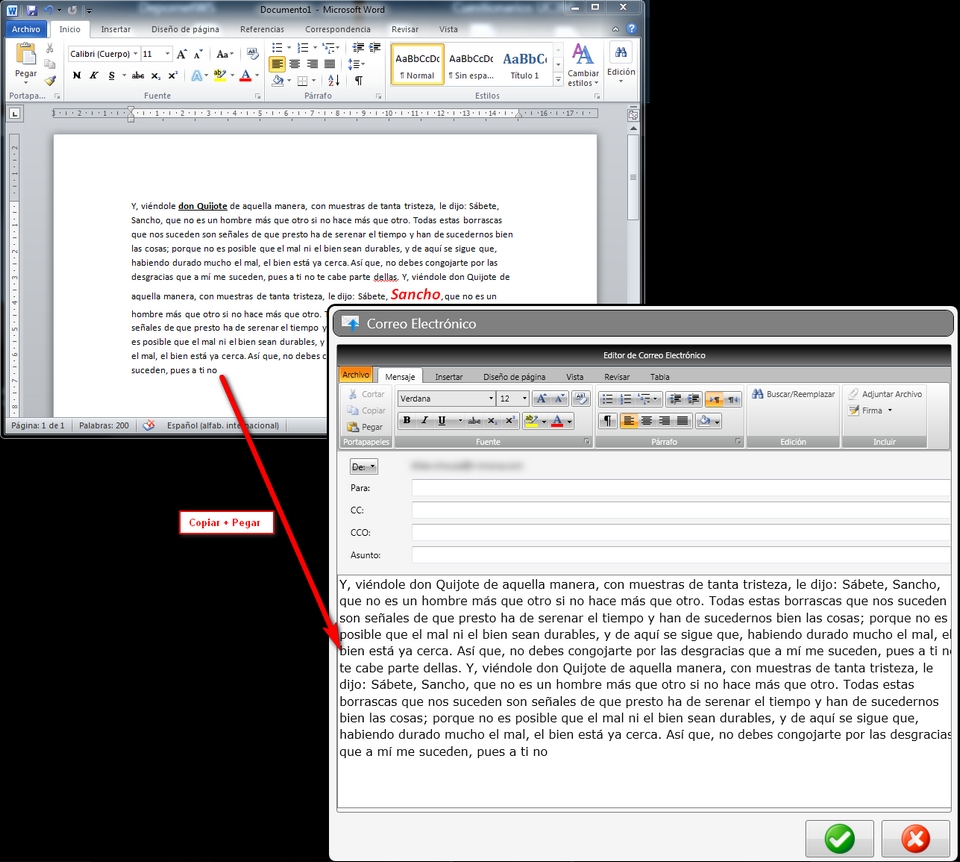
Task: Shrink font size in Word ribbon
Action: [198, 54]
